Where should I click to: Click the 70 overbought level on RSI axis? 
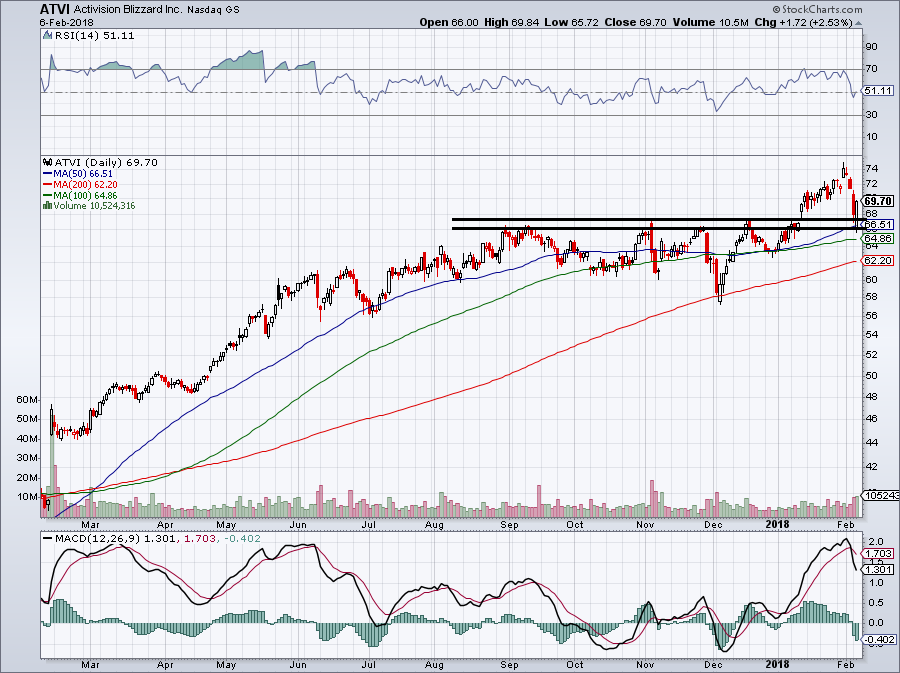(x=871, y=69)
